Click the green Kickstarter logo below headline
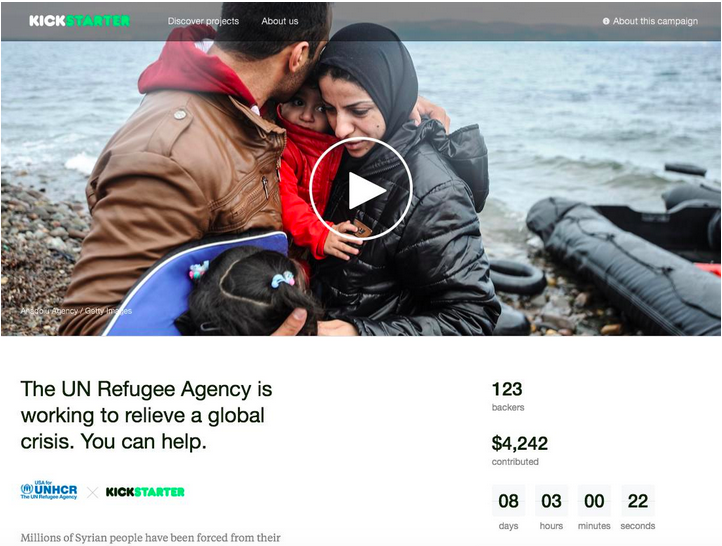 (145, 492)
